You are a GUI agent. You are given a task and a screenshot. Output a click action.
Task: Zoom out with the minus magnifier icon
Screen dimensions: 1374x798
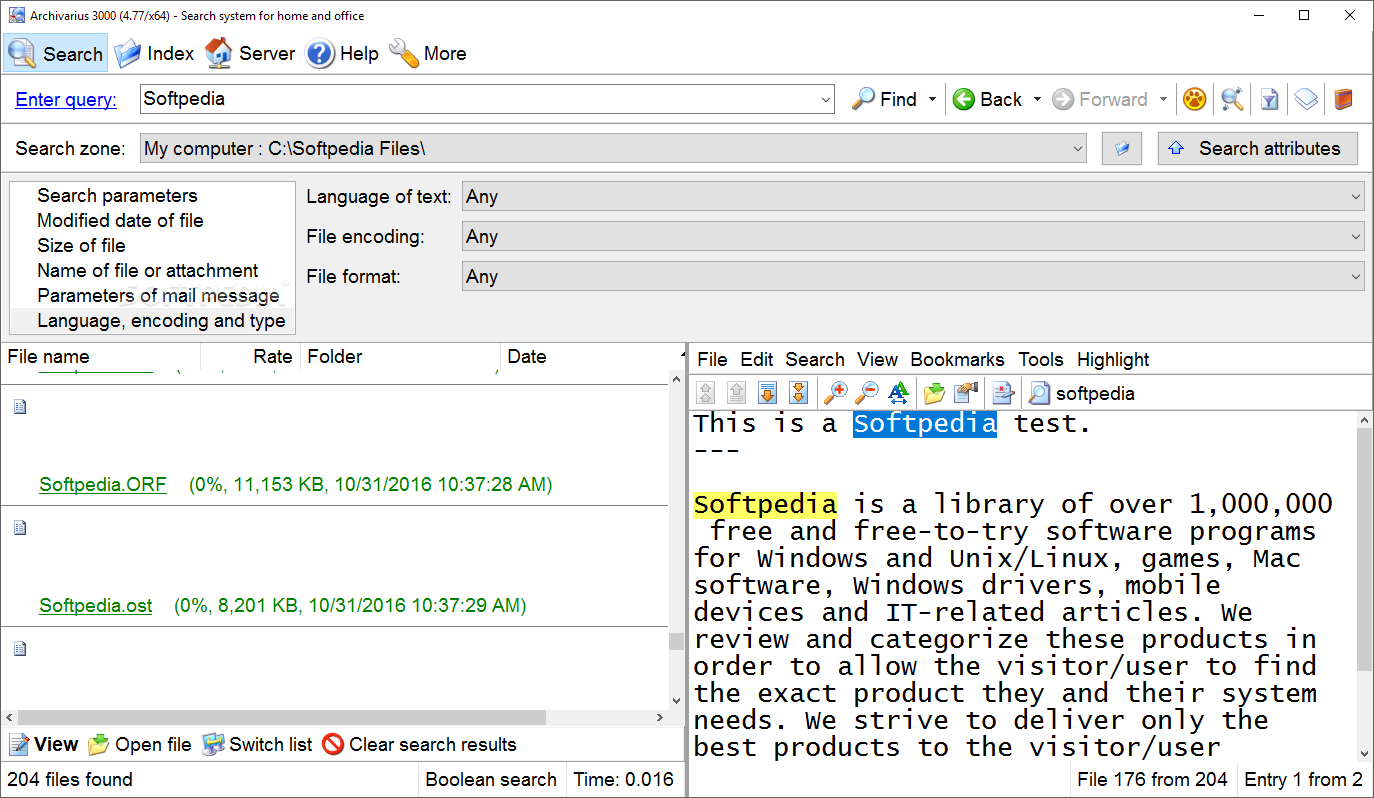[866, 393]
